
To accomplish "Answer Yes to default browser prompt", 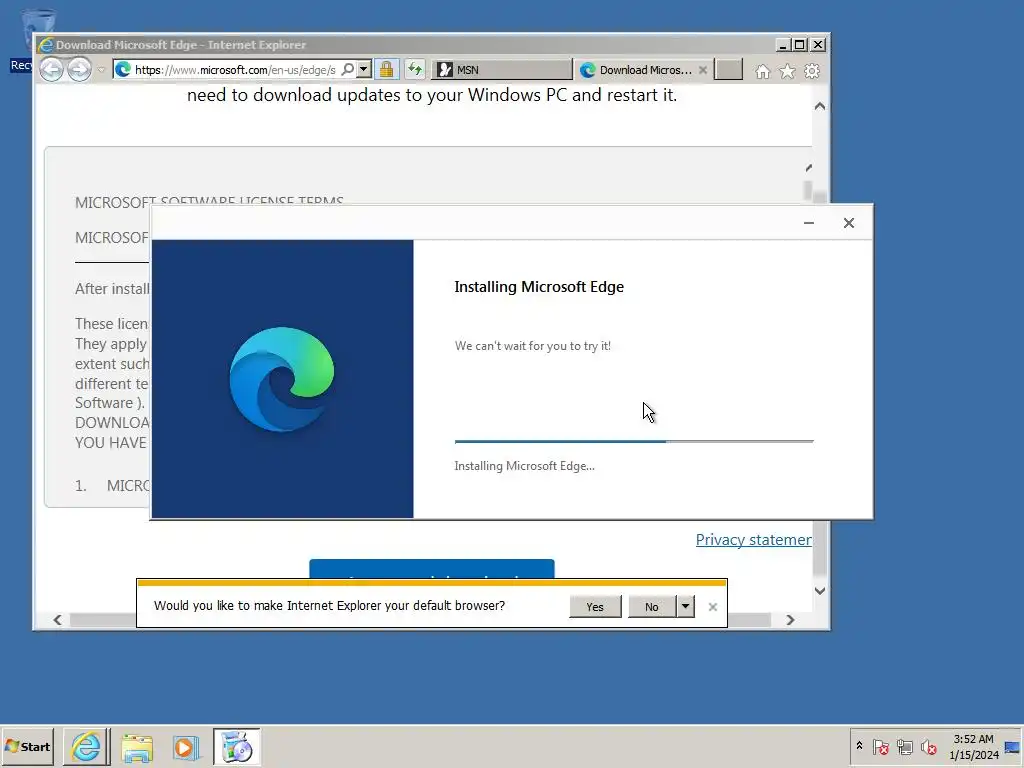I will (x=595, y=607).
